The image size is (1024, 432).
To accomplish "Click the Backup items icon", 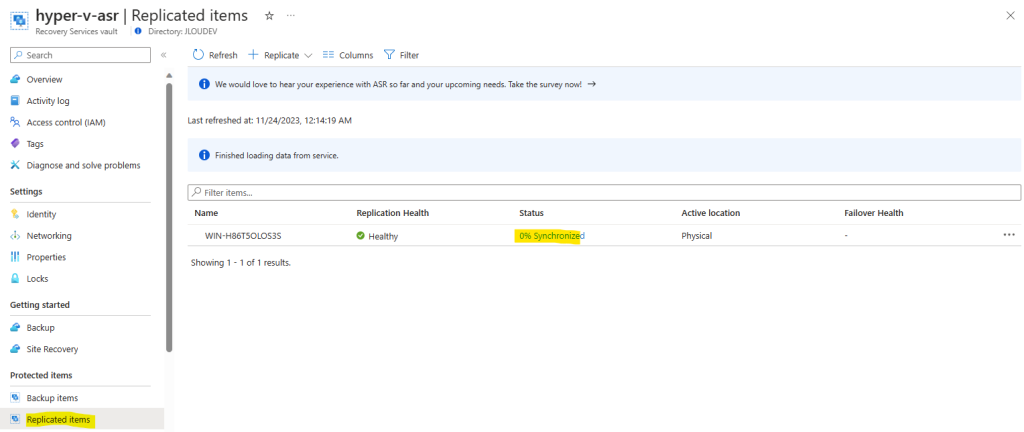I will pos(16,398).
